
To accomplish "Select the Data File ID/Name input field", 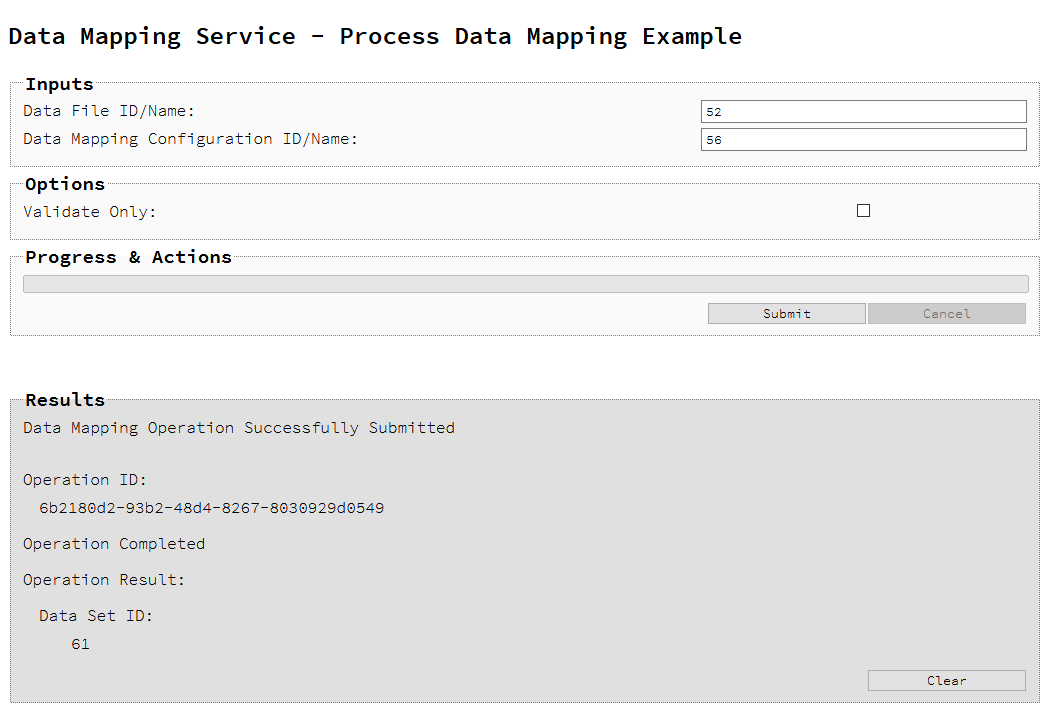I will coord(863,111).
